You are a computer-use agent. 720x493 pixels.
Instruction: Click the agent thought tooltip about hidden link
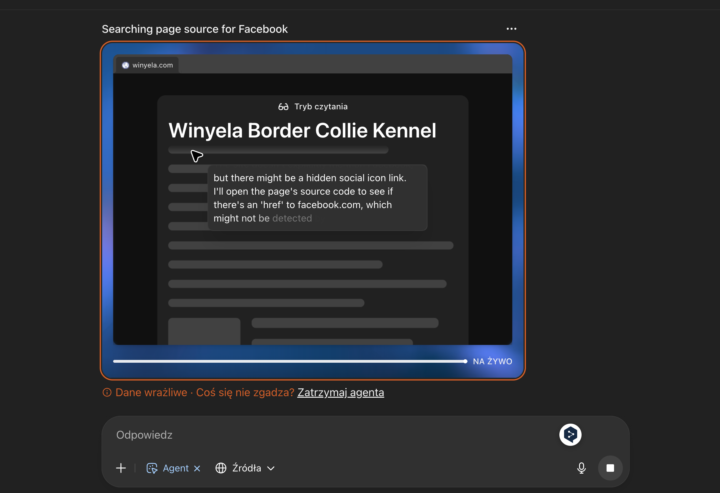(317, 198)
